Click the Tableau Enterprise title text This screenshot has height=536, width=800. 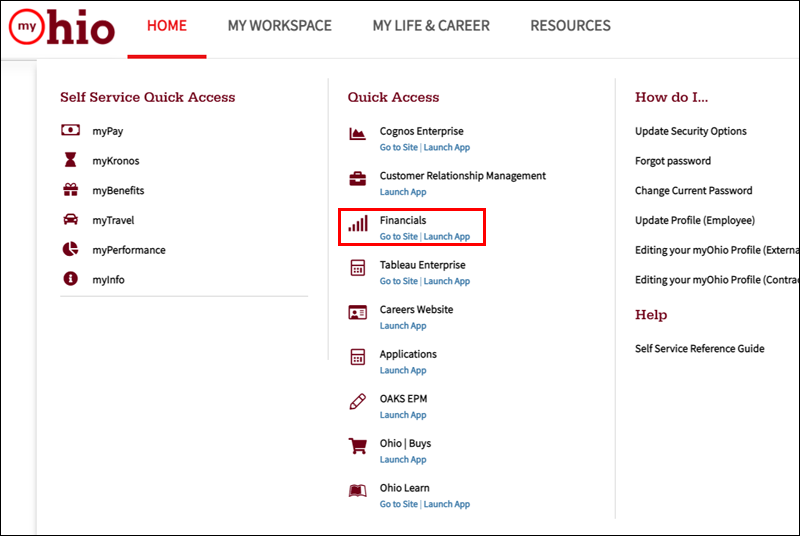coord(422,265)
